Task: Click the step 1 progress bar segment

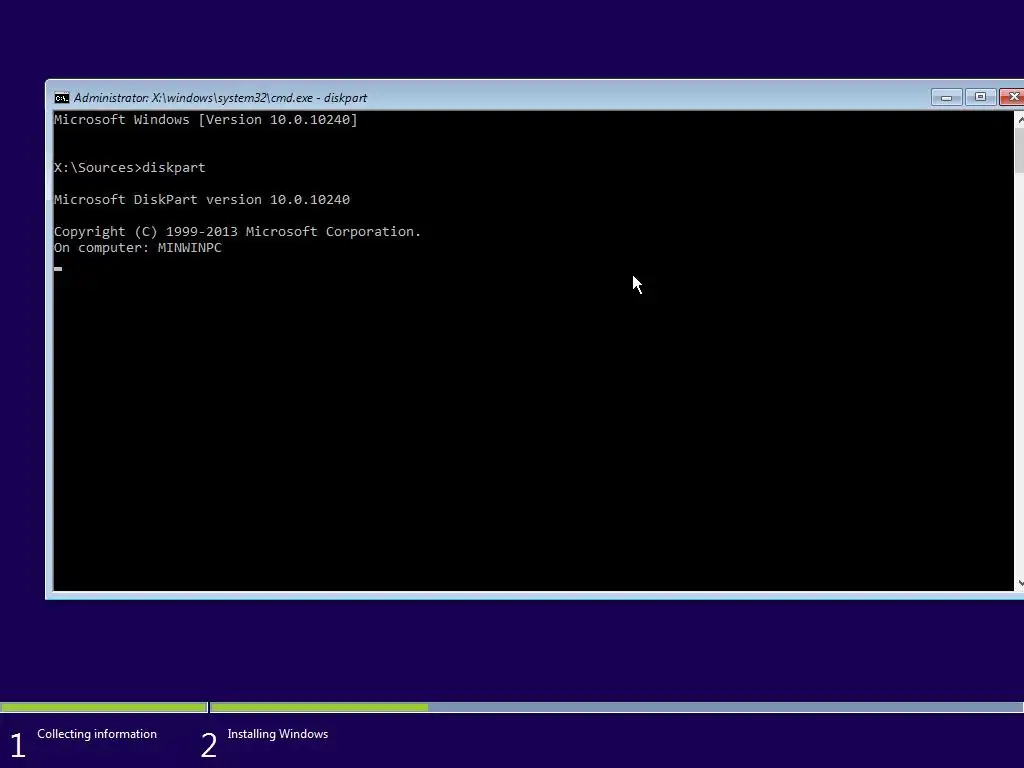Action: point(104,707)
